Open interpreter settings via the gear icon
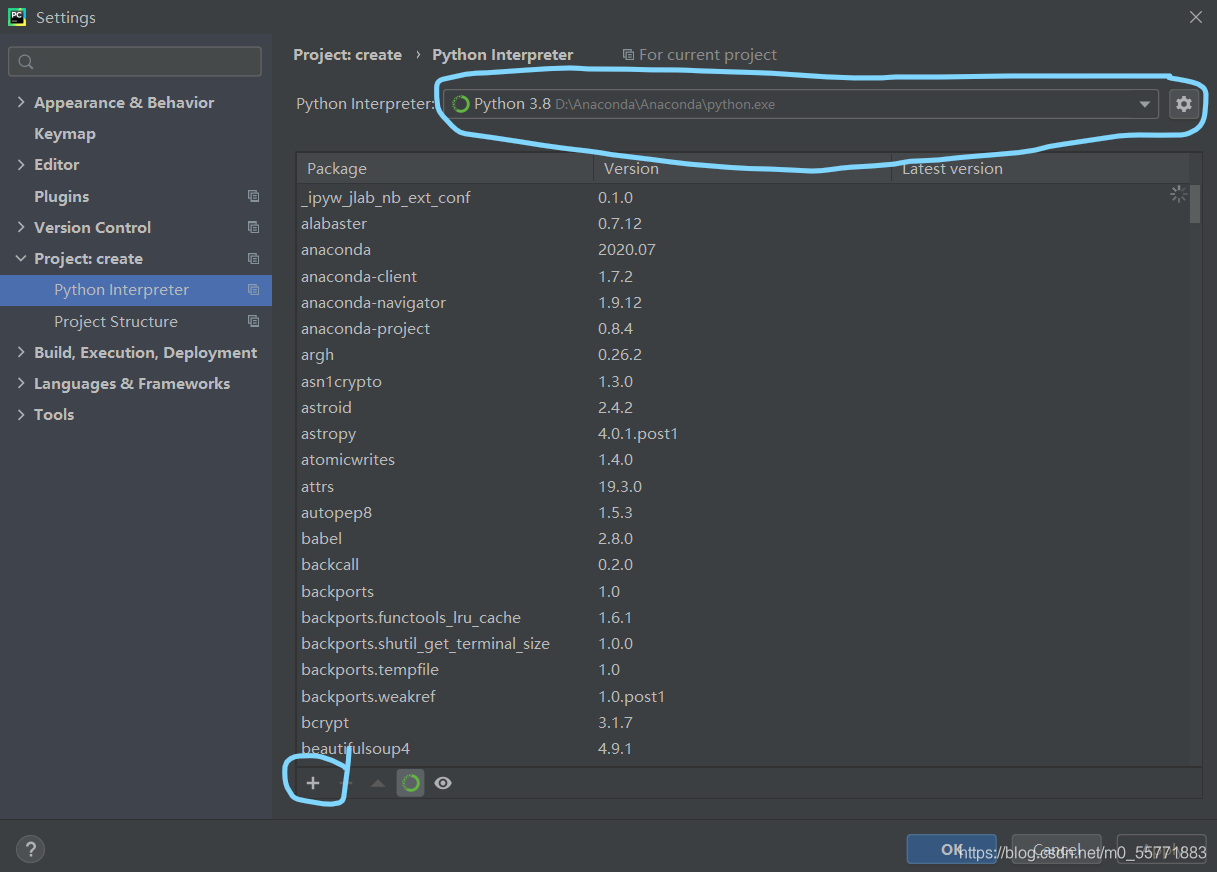1217x872 pixels. (1184, 103)
